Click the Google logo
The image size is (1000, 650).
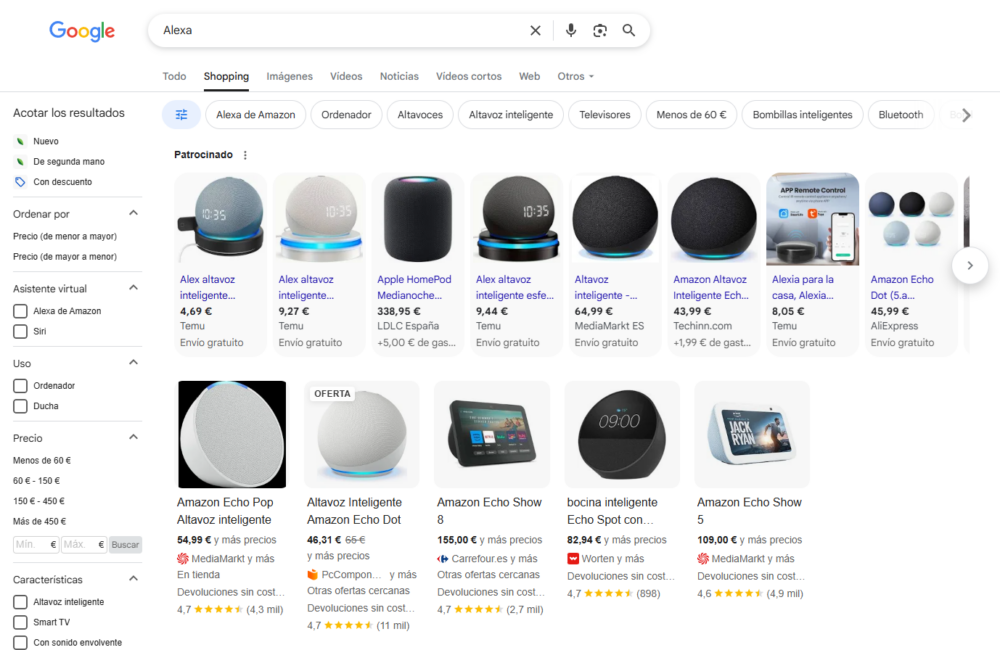click(x=82, y=30)
